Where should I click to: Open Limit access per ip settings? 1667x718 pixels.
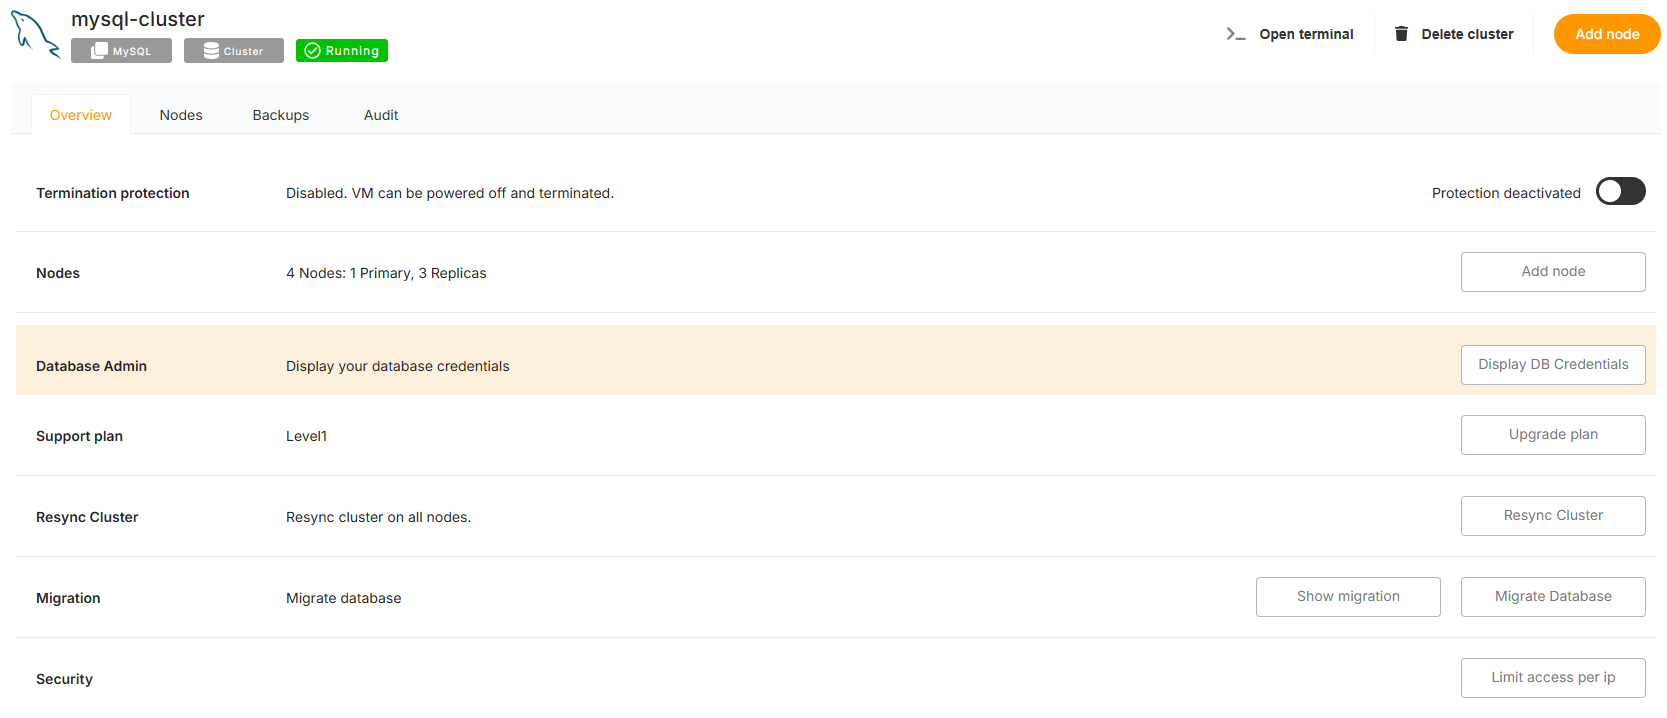[x=1552, y=678]
